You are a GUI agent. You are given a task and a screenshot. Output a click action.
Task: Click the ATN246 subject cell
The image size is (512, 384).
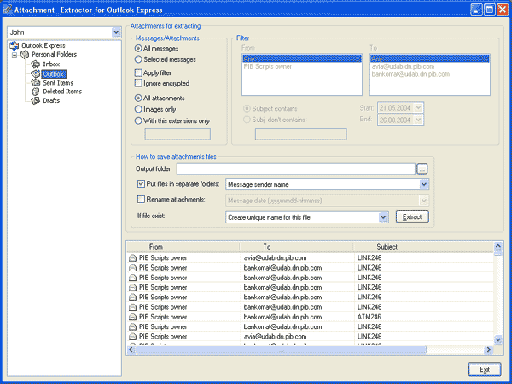pyautogui.click(x=369, y=317)
